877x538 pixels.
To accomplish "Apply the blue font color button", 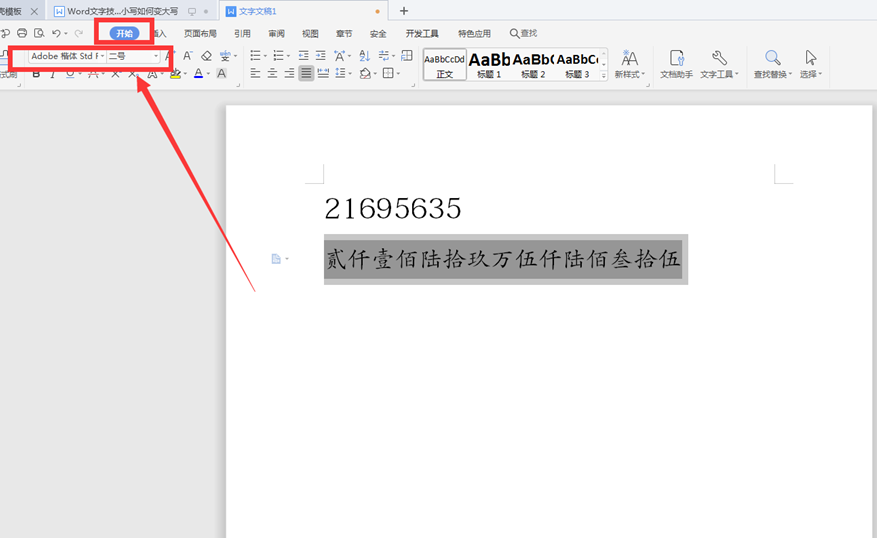I will [198, 74].
